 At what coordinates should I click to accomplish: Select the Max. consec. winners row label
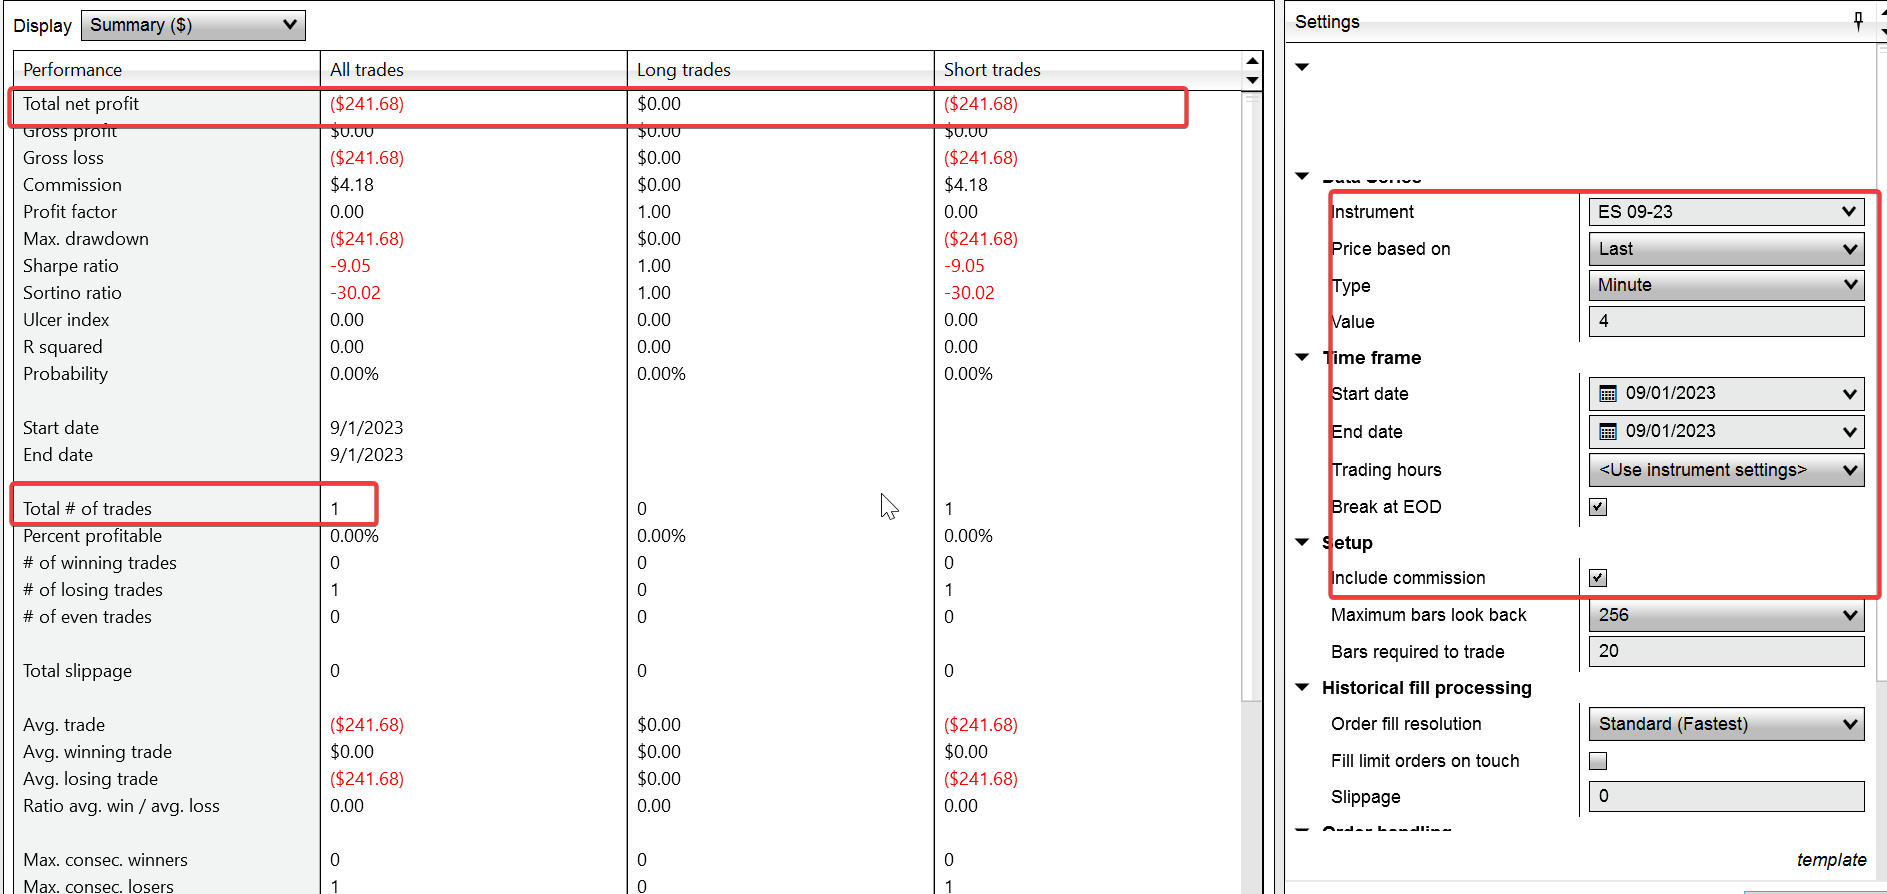[105, 860]
